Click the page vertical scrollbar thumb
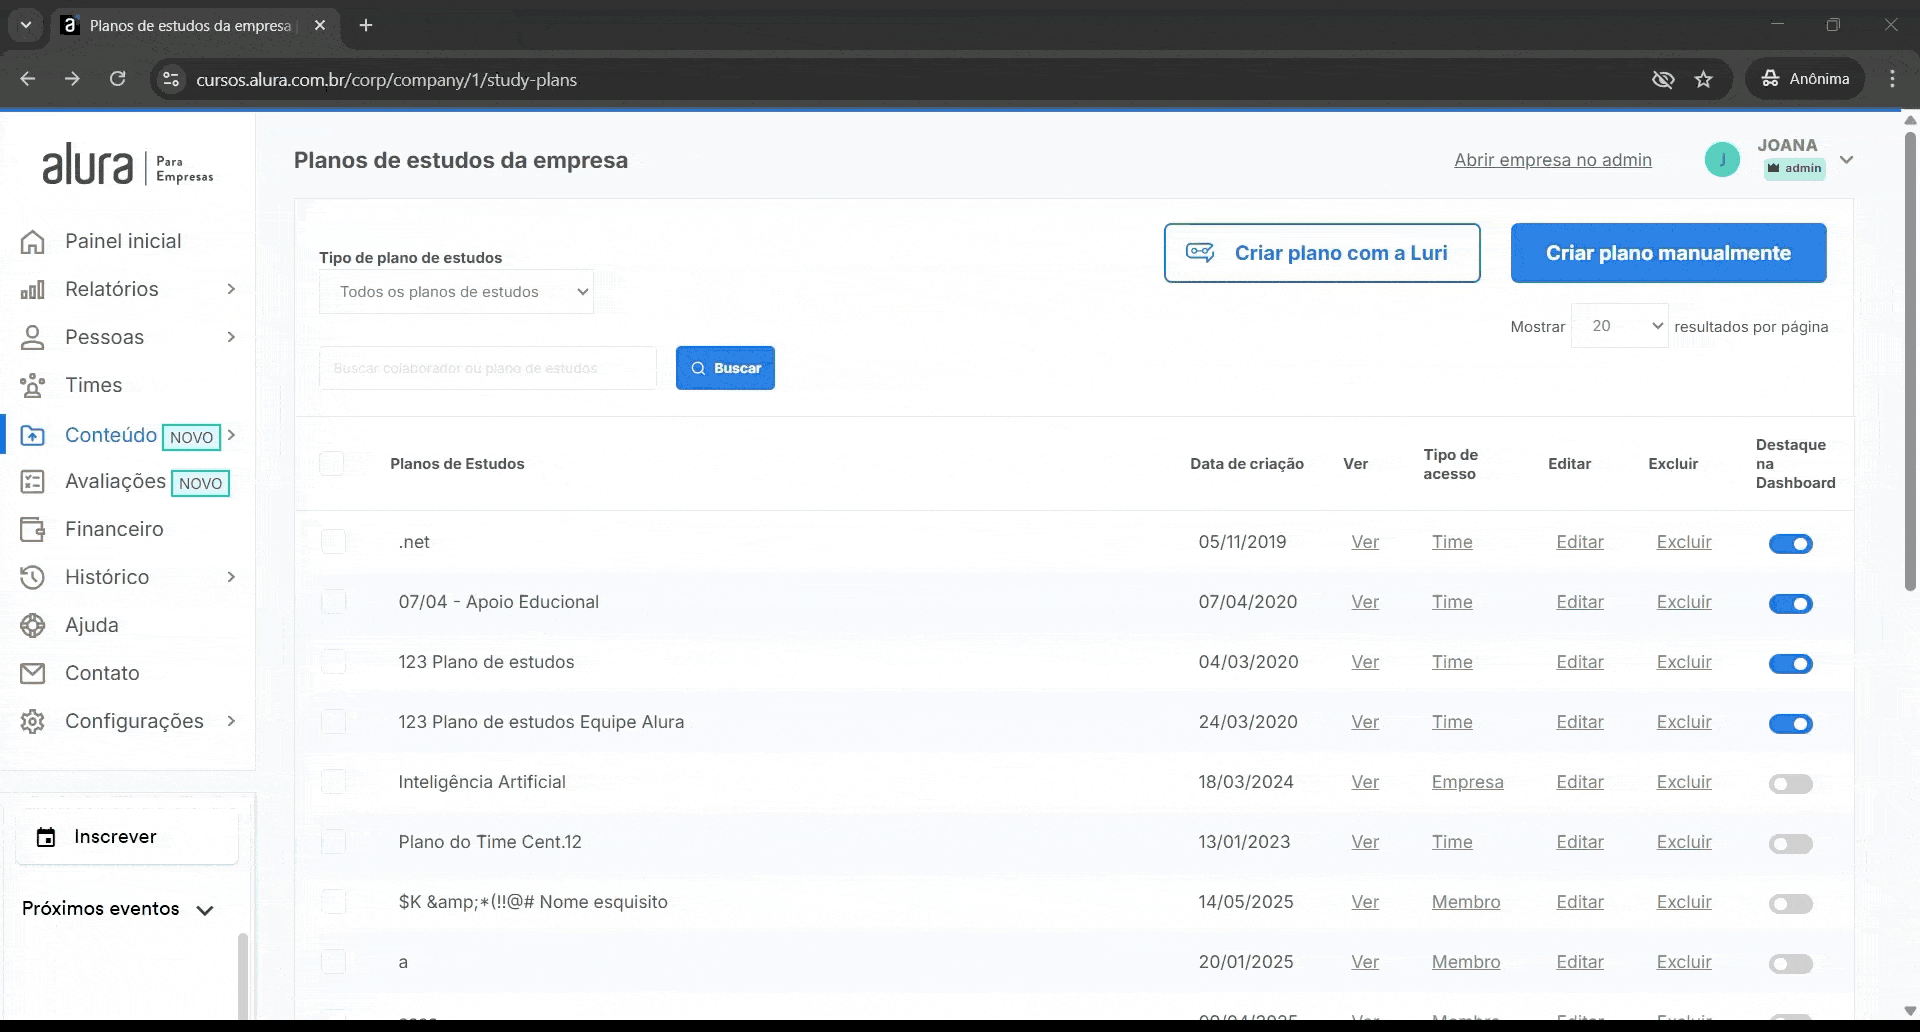The image size is (1920, 1032). tap(1910, 360)
